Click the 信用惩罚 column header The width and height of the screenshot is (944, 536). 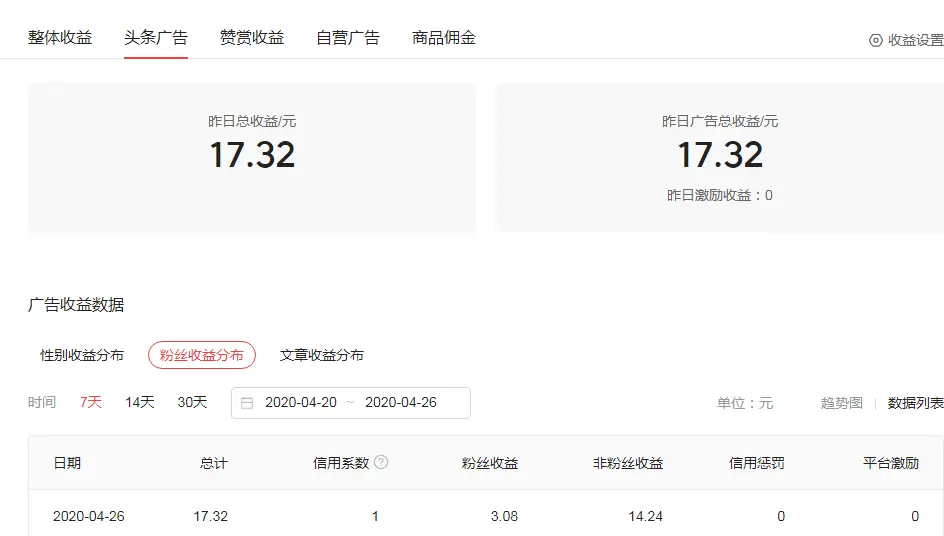pos(757,463)
